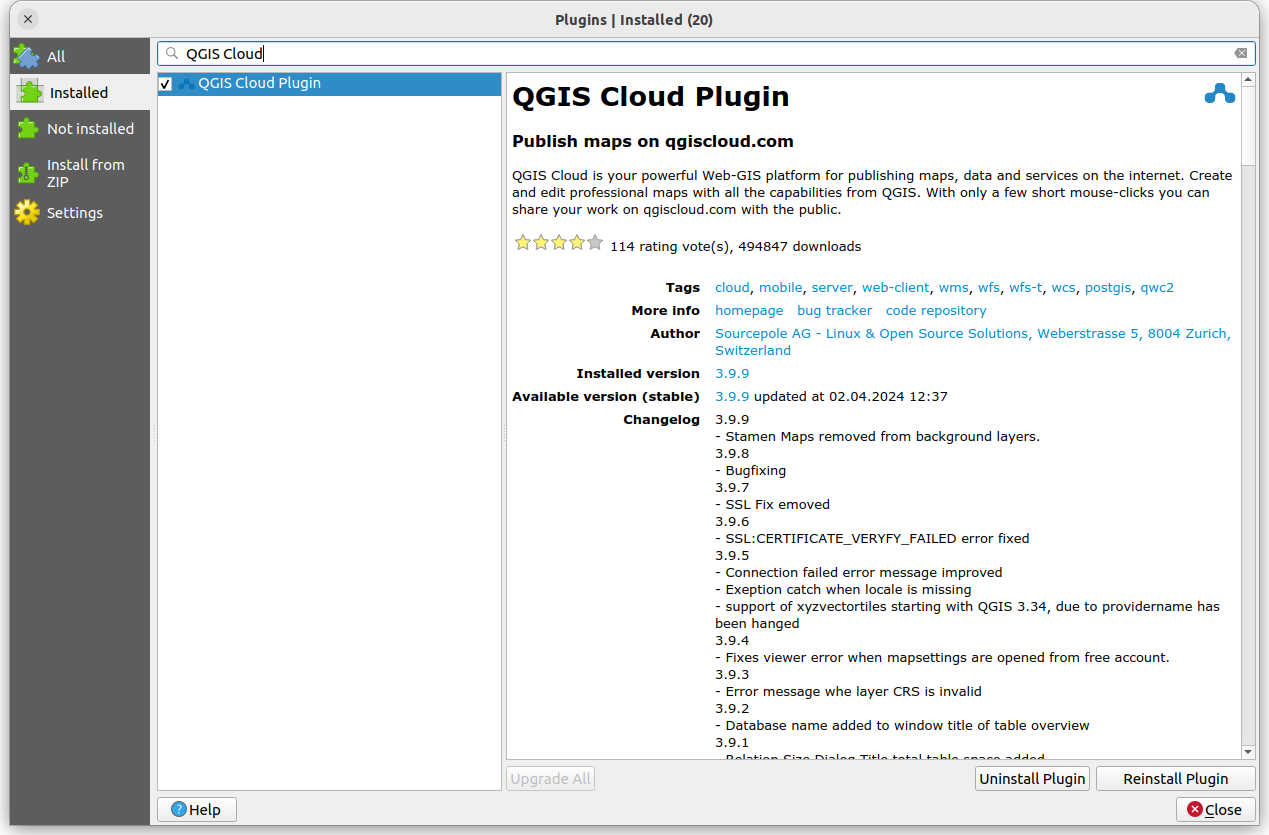
Task: Clear the search field with the X icon
Action: (1240, 54)
